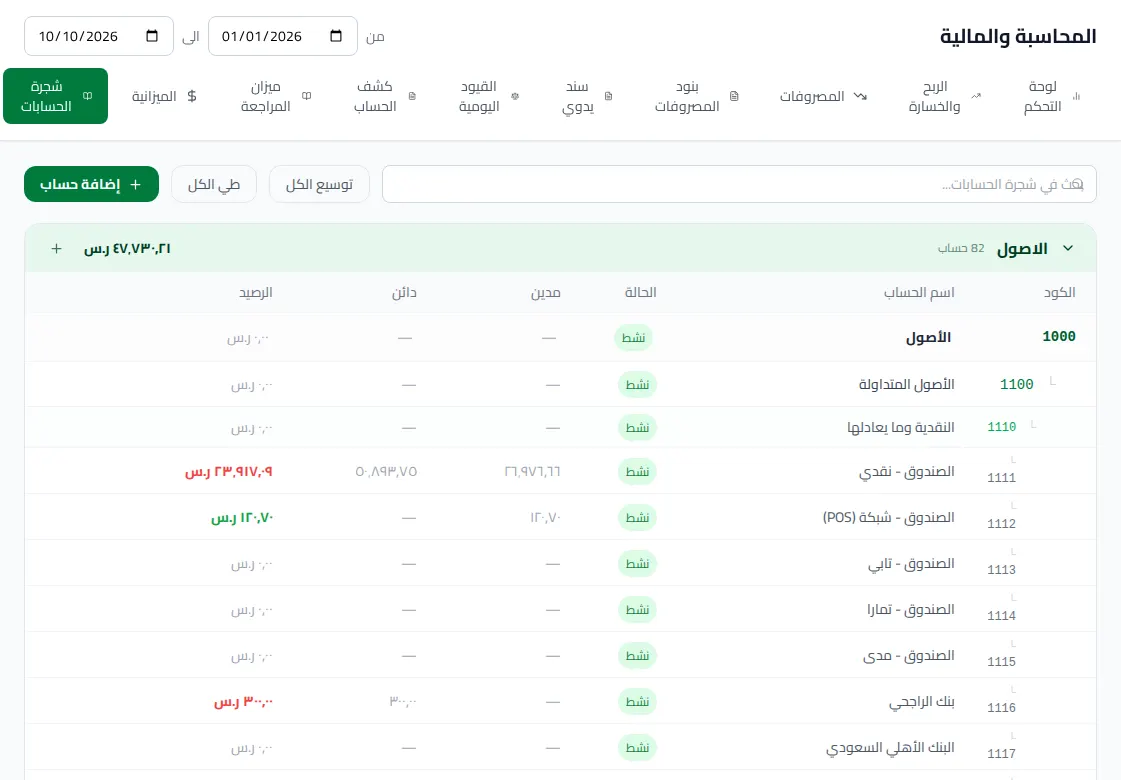
Task: Select الأصول المتداولة account name
Action: [907, 385]
